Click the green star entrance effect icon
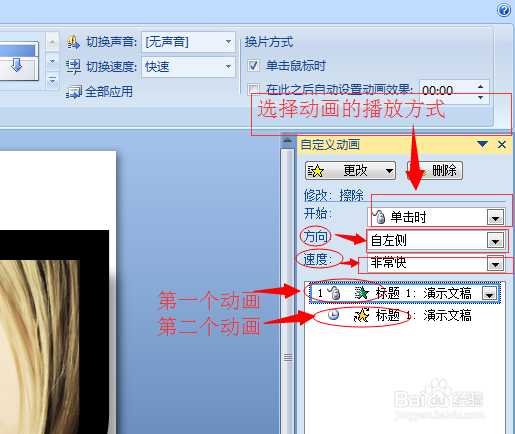515x434 pixels. tap(362, 293)
